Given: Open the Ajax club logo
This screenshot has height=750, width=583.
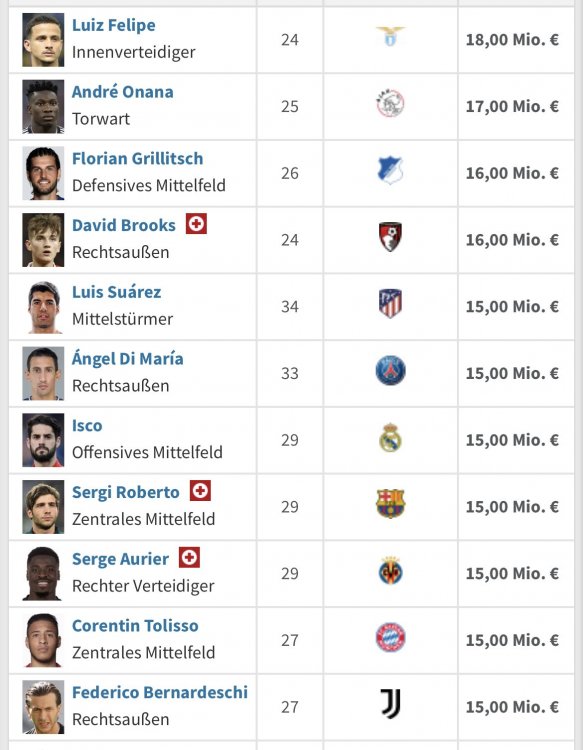Looking at the screenshot, I should coord(390,103).
